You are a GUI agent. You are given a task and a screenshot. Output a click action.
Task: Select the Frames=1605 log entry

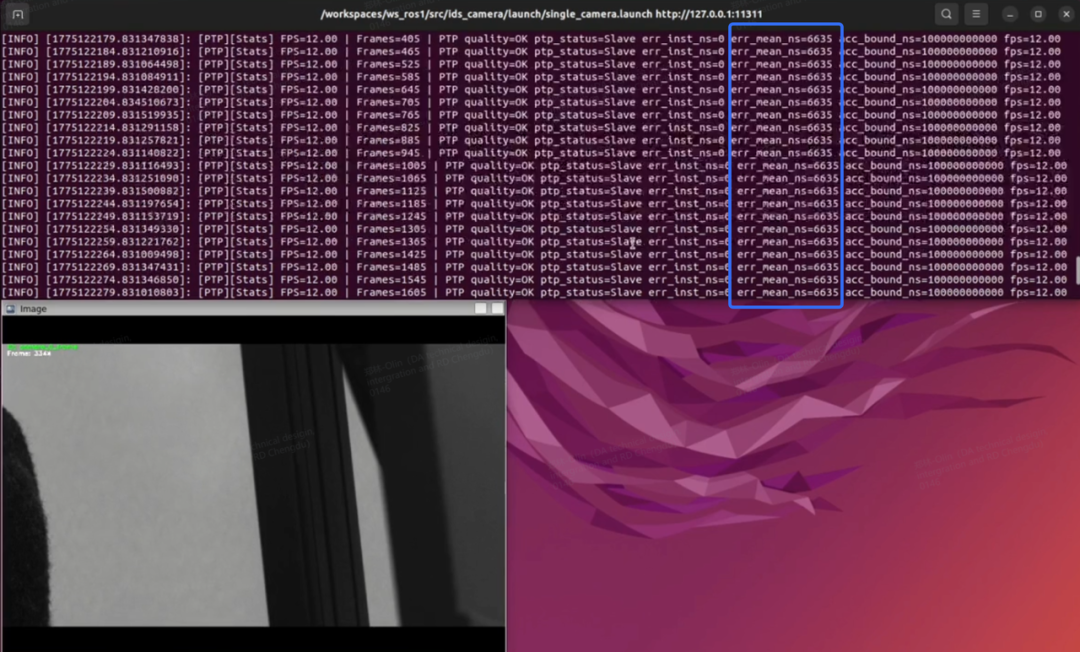390,294
